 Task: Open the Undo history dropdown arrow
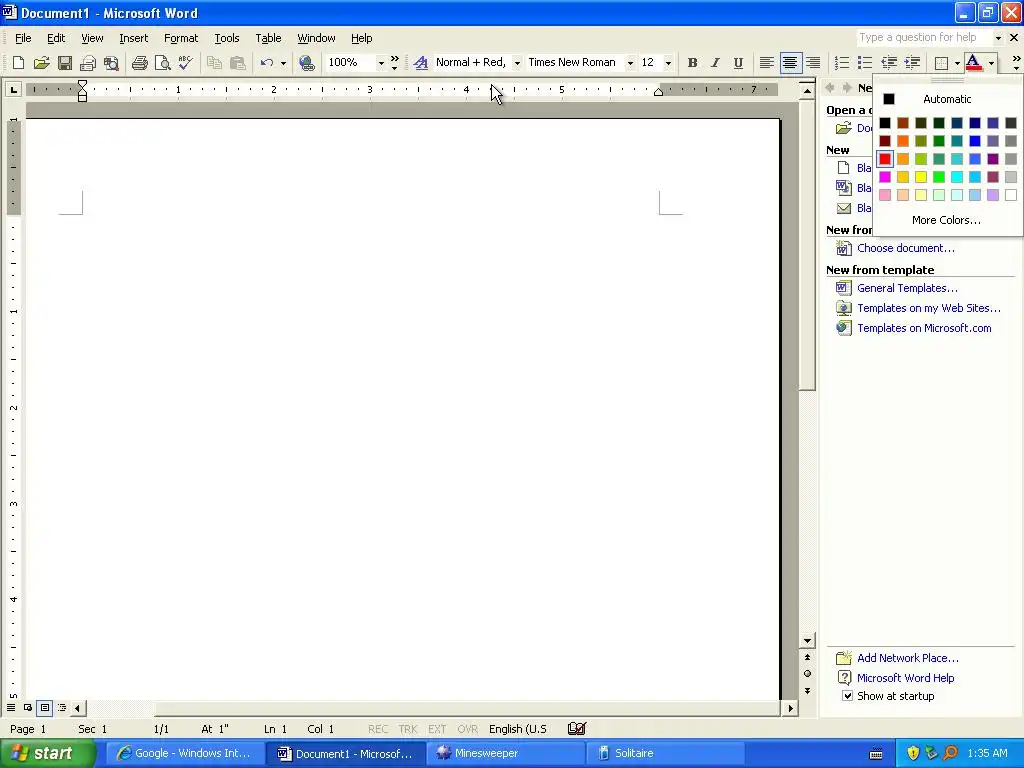pos(283,63)
